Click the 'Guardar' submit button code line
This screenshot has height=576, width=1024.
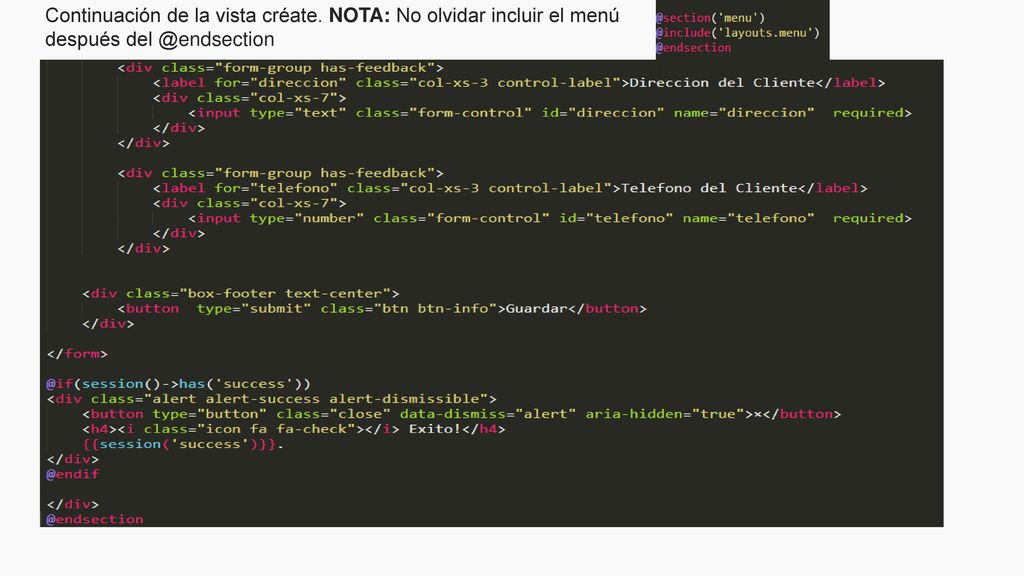pos(382,309)
